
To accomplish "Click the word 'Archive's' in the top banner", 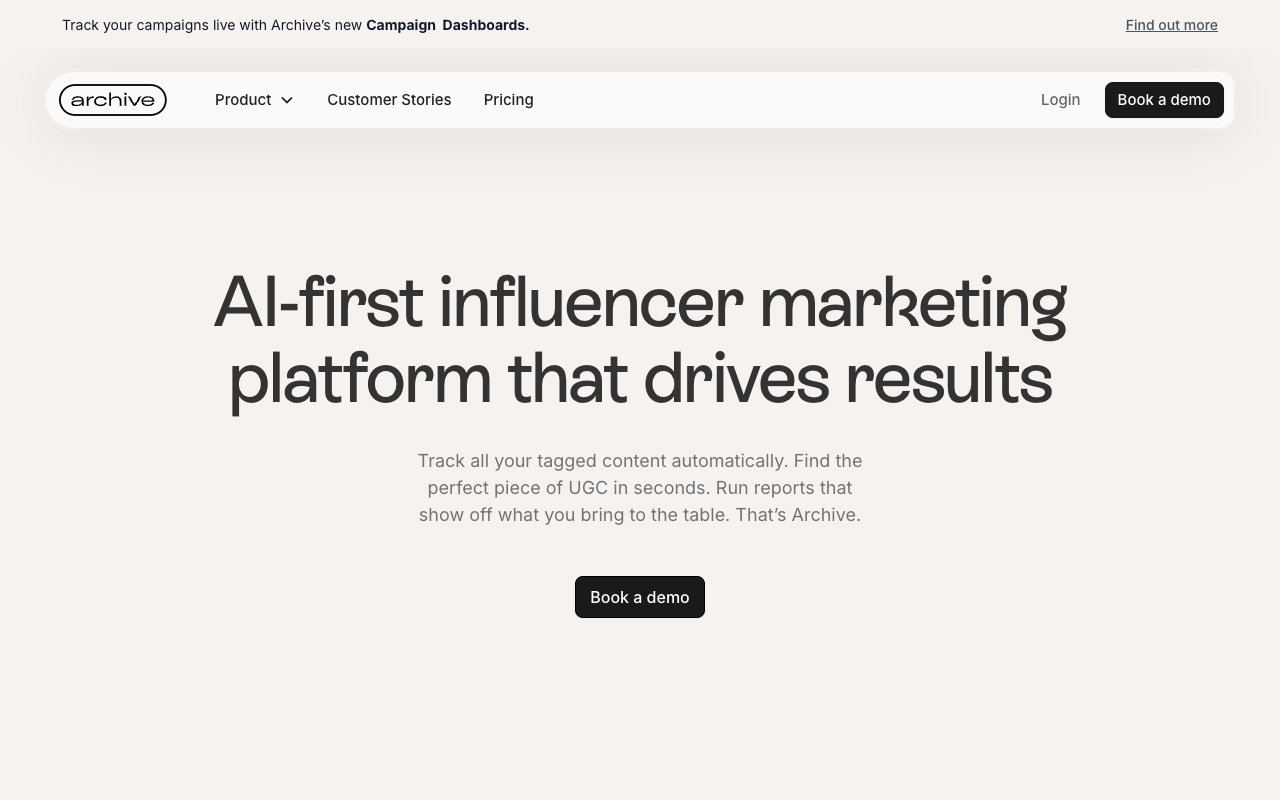I will point(301,25).
